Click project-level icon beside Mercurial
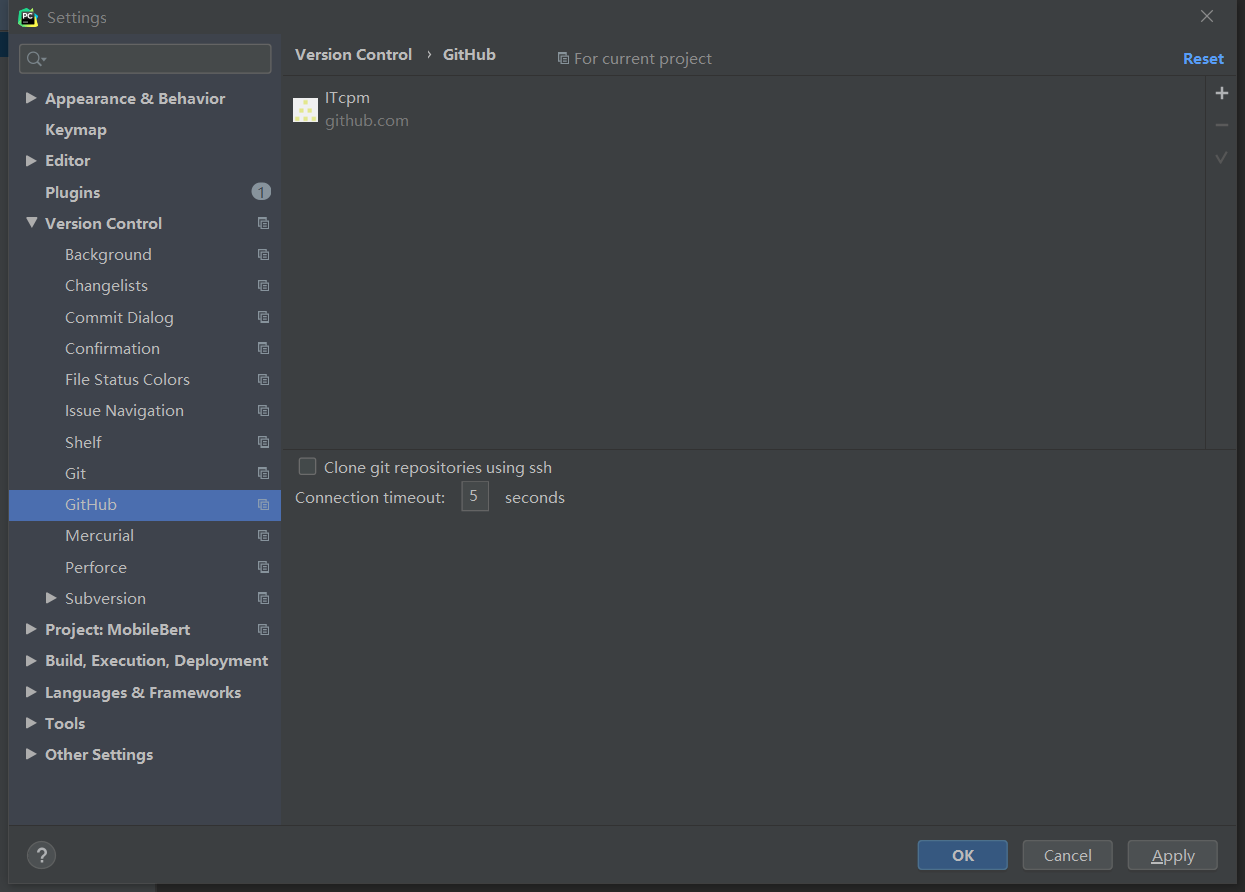This screenshot has height=892, width=1245. 263,536
